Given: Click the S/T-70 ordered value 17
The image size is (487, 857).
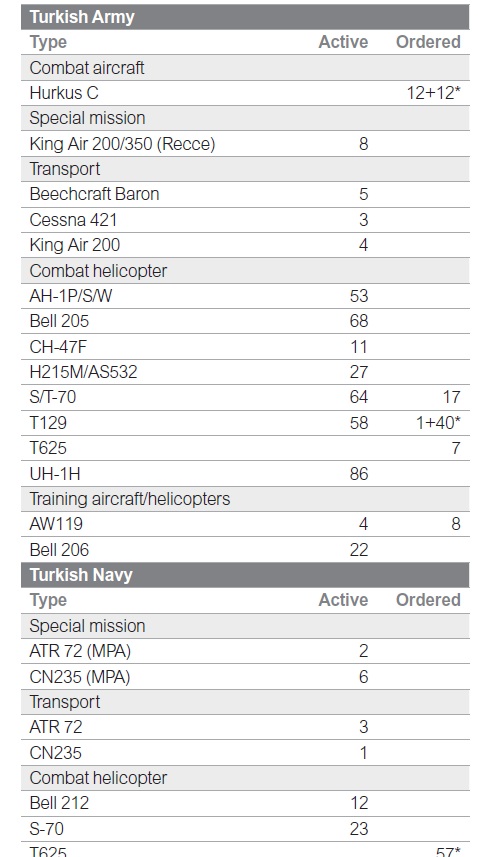Looking at the screenshot, I should coord(451,397).
